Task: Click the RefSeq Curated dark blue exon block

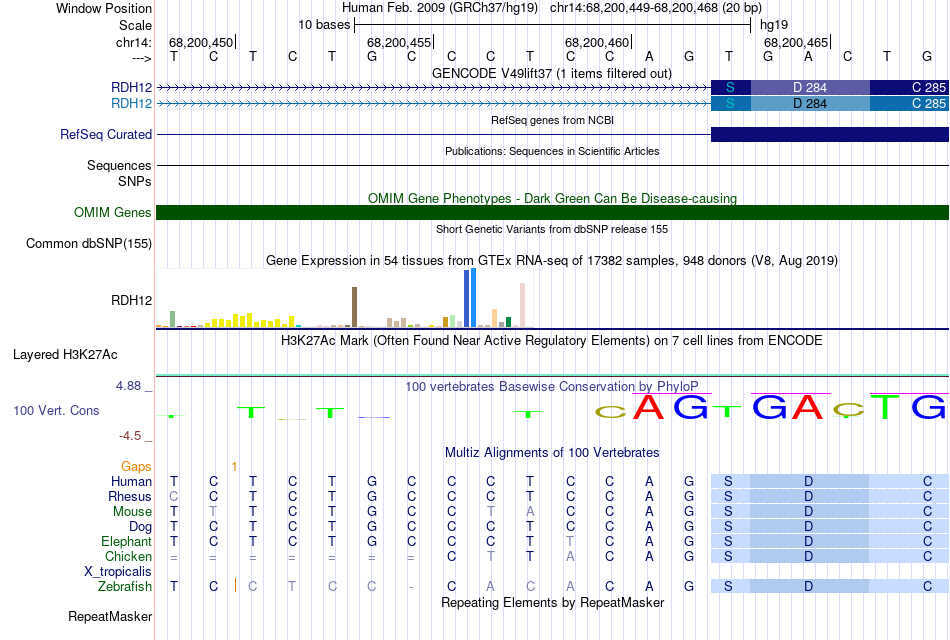Action: (829, 135)
